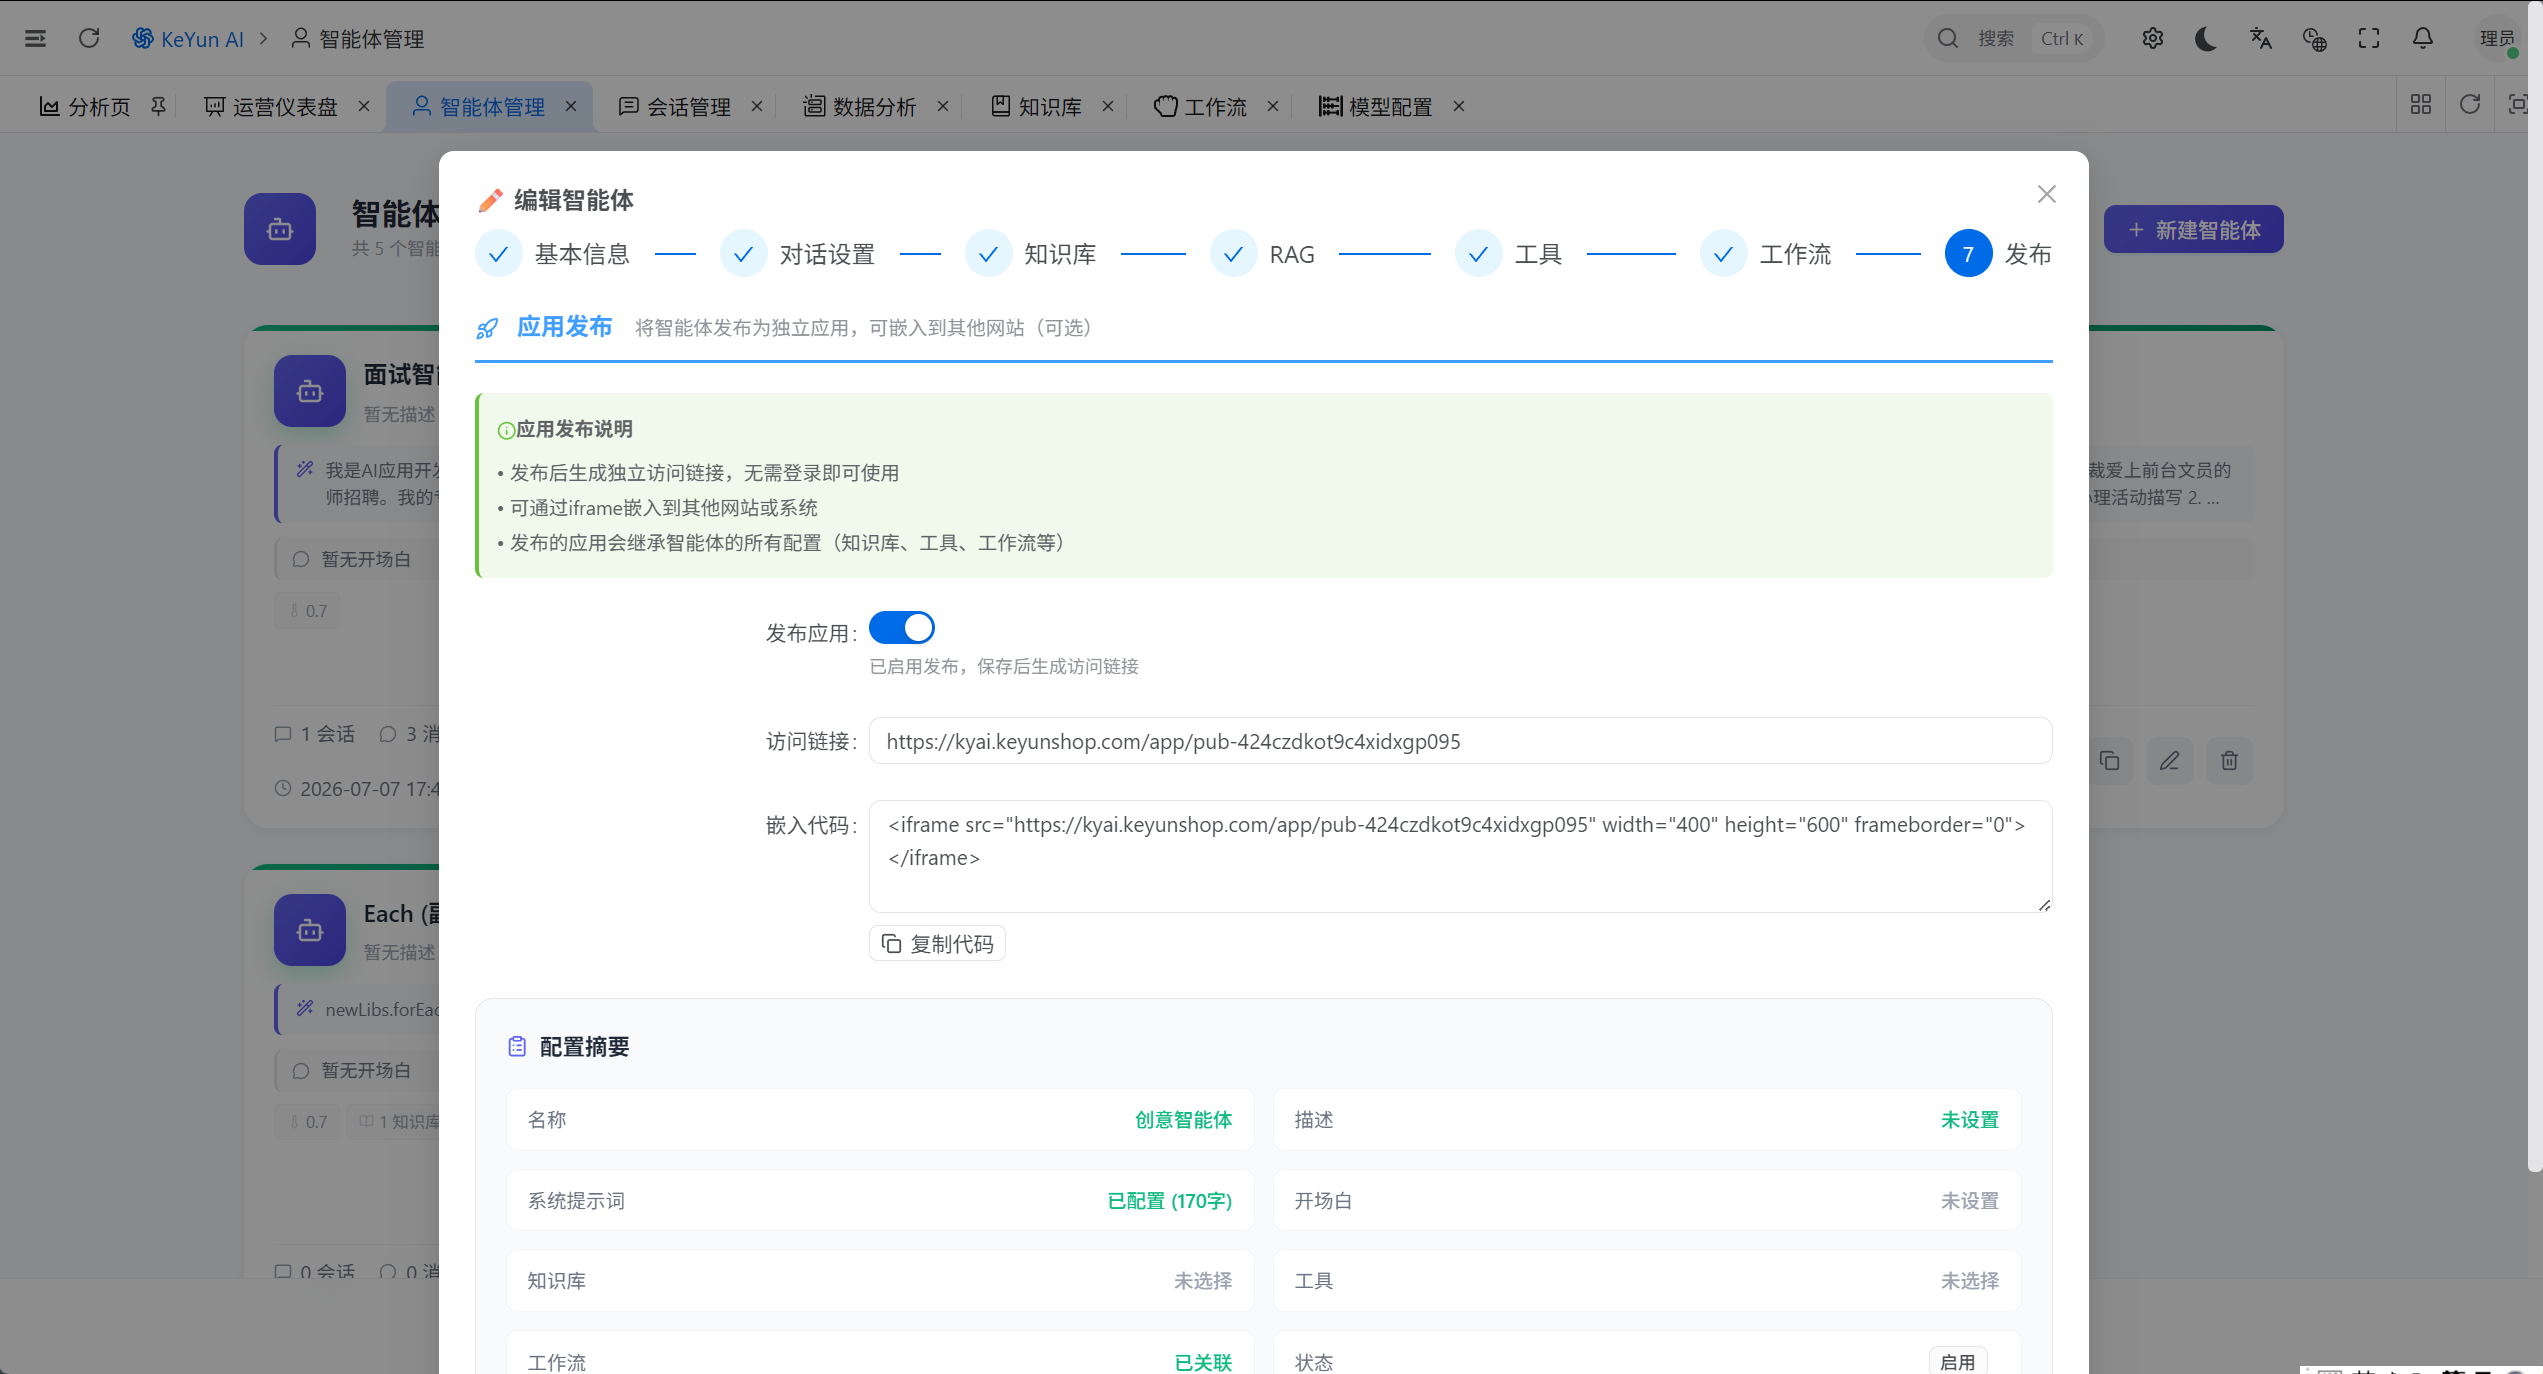Click 新建智能体 button
Screen dimensions: 2543x1374
[2194, 230]
